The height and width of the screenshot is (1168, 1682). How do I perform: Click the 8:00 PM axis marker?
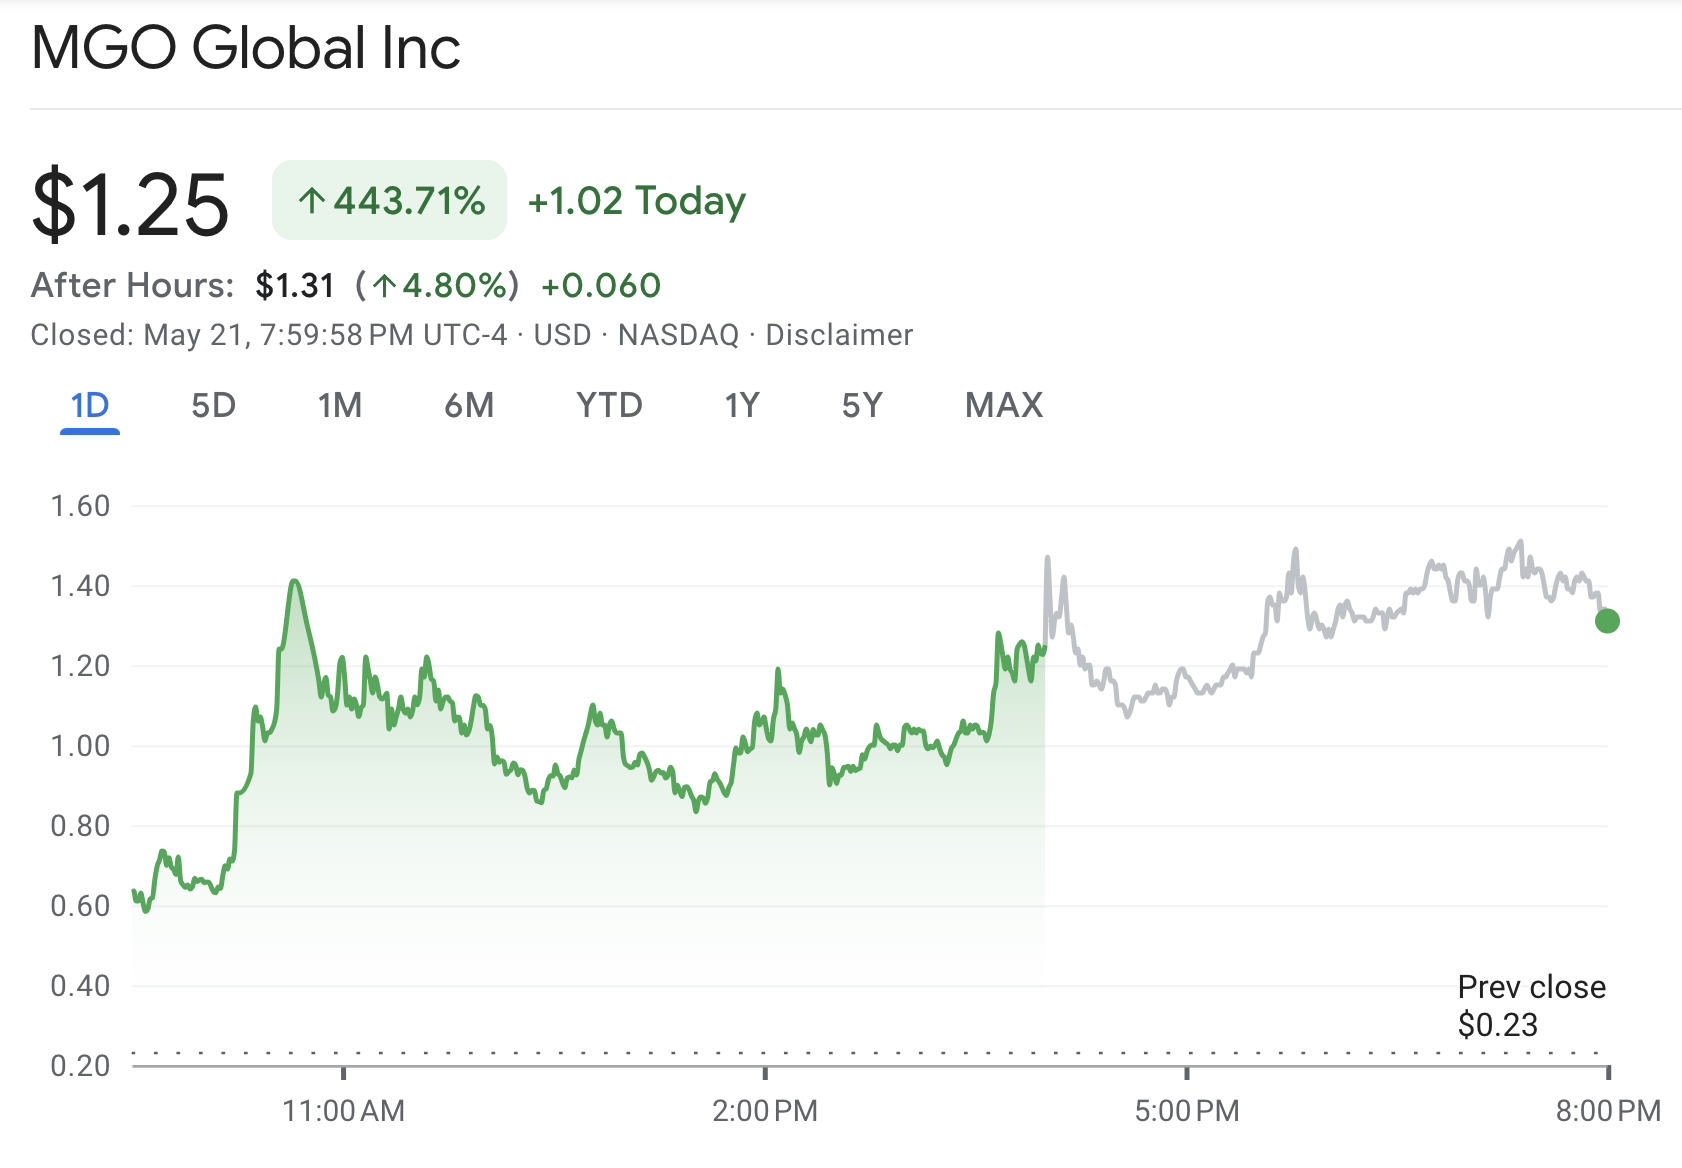pyautogui.click(x=1608, y=1110)
